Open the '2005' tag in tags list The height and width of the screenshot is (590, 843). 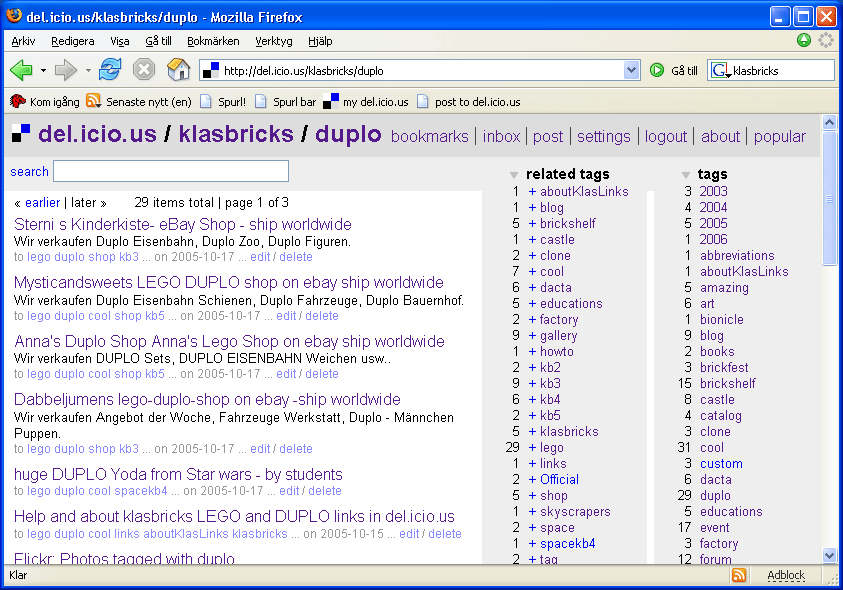(x=713, y=223)
